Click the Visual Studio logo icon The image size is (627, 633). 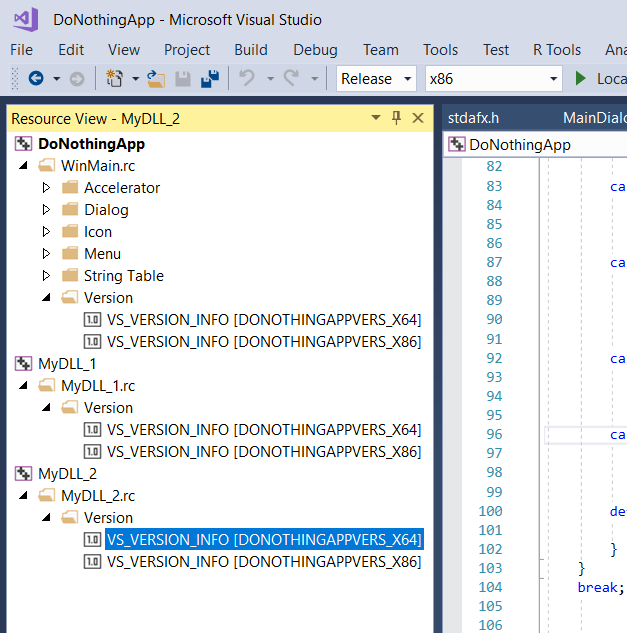point(26,19)
